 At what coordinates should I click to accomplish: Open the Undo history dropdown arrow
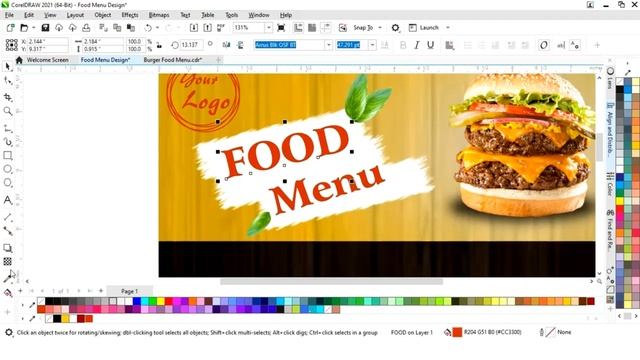(x=157, y=28)
